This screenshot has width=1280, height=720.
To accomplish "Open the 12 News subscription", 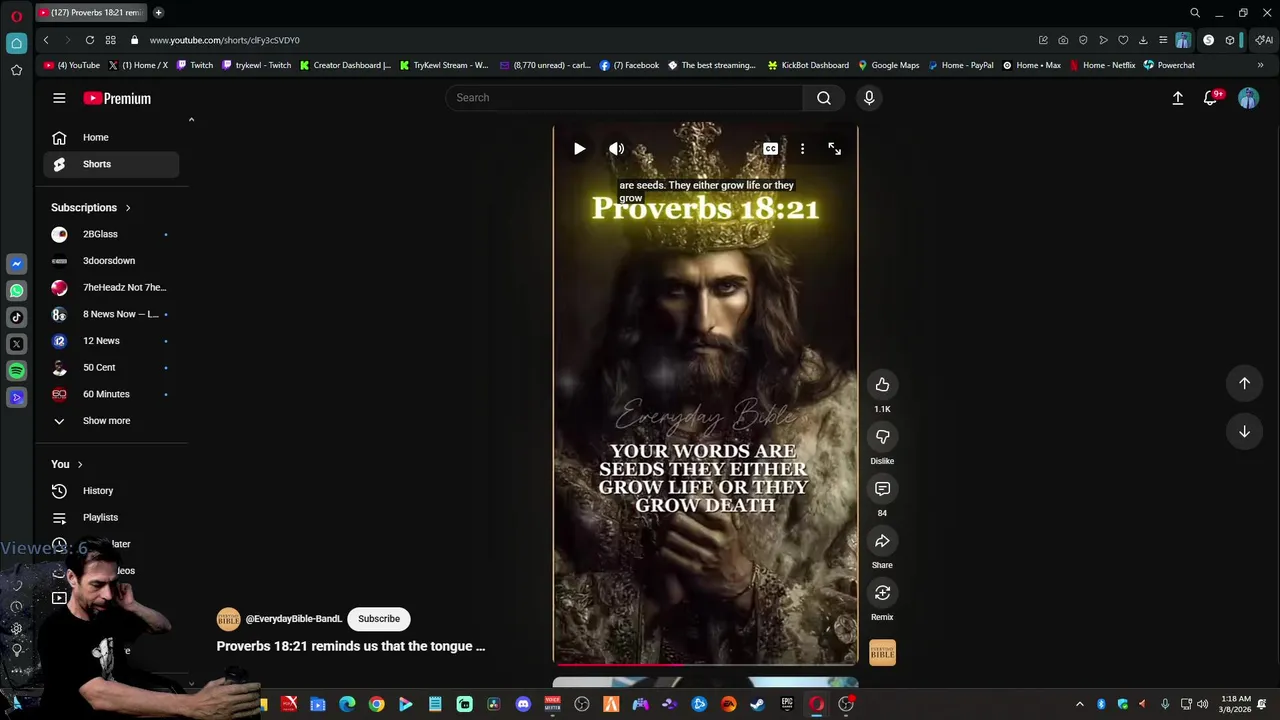I will point(111,341).
